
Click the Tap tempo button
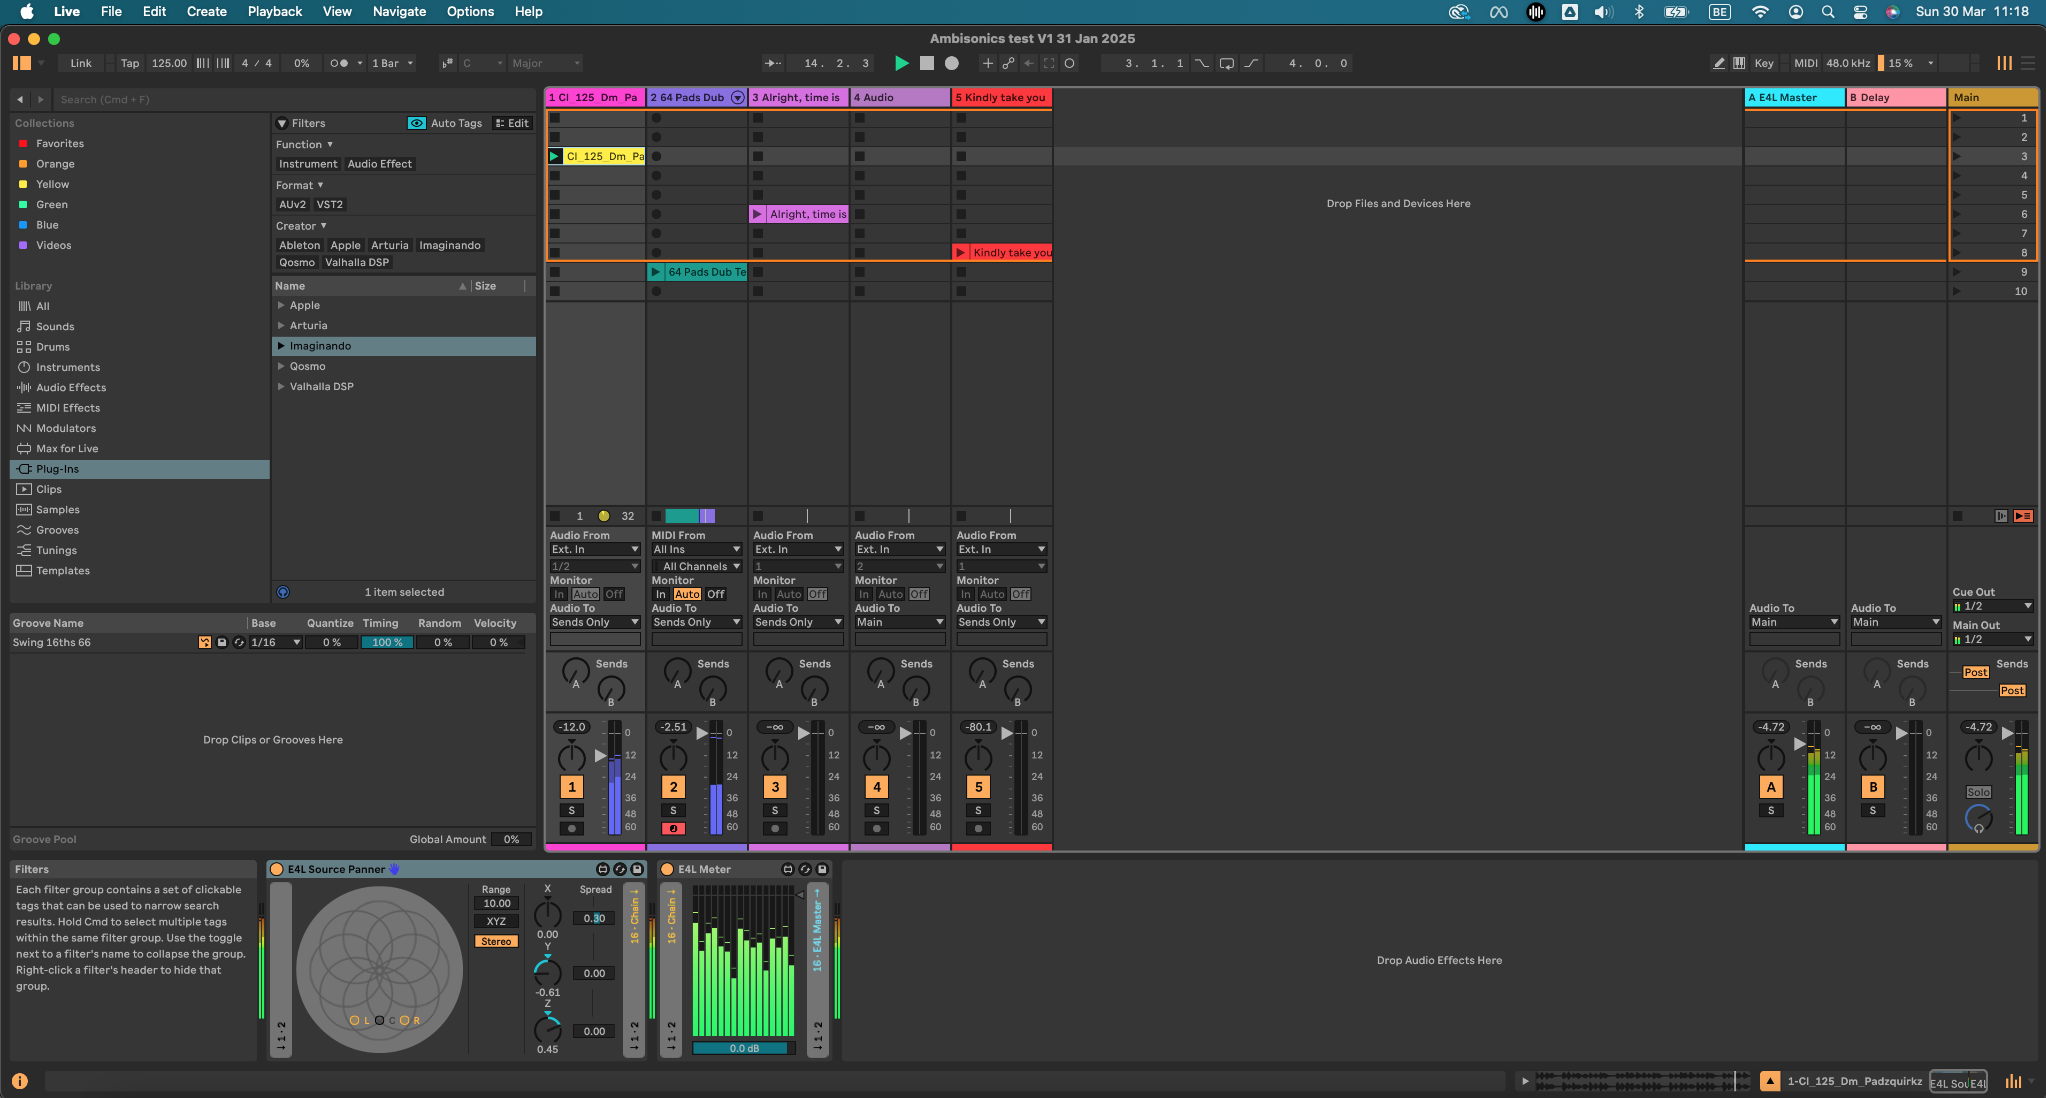tap(130, 63)
